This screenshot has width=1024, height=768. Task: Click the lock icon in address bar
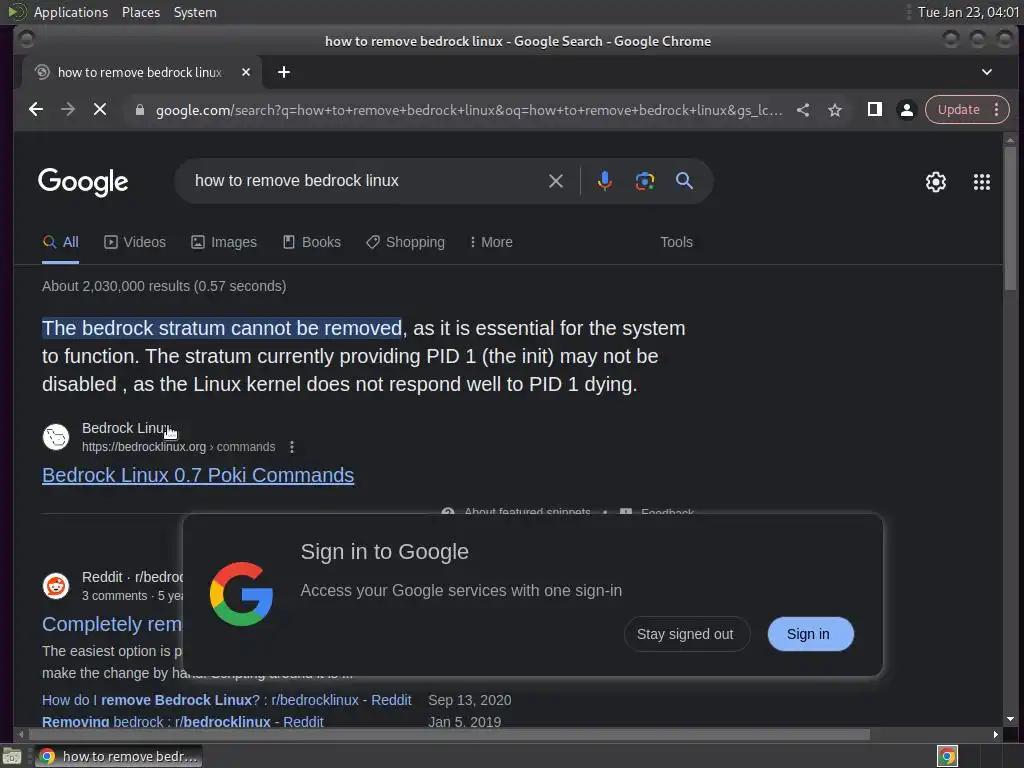[x=139, y=110]
